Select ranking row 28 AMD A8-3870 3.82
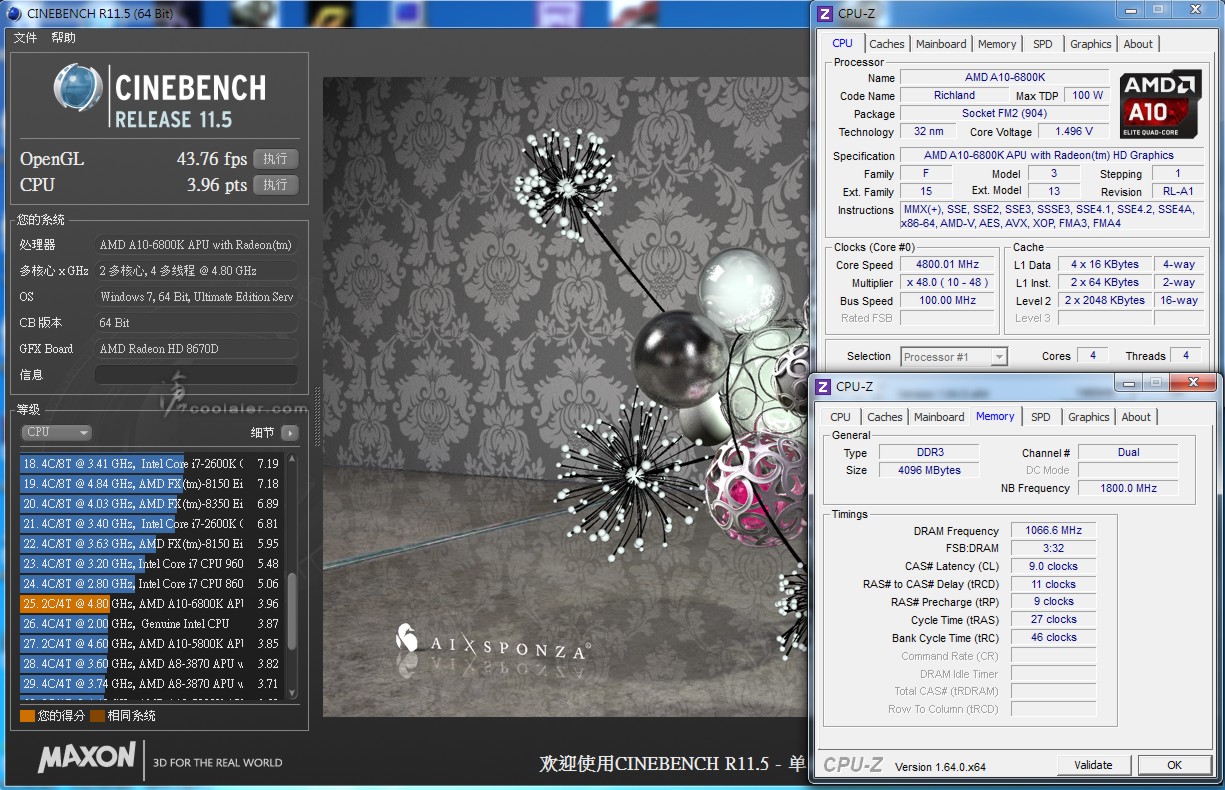The width and height of the screenshot is (1225, 790). (152, 664)
